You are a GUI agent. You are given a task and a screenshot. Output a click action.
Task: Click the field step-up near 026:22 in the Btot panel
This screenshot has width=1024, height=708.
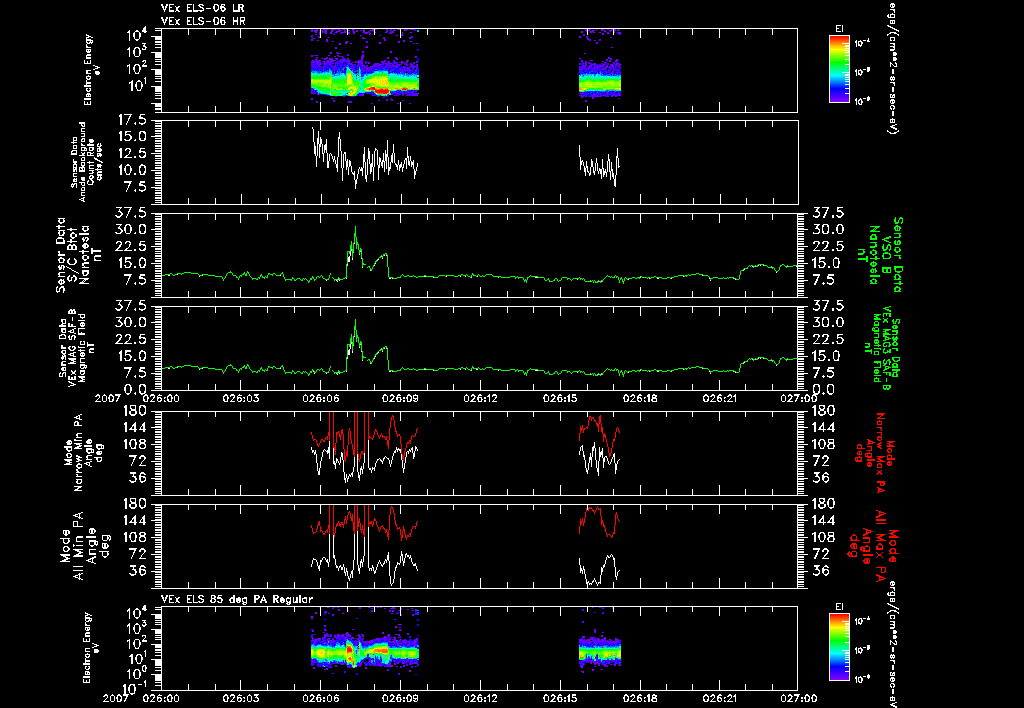point(743,272)
